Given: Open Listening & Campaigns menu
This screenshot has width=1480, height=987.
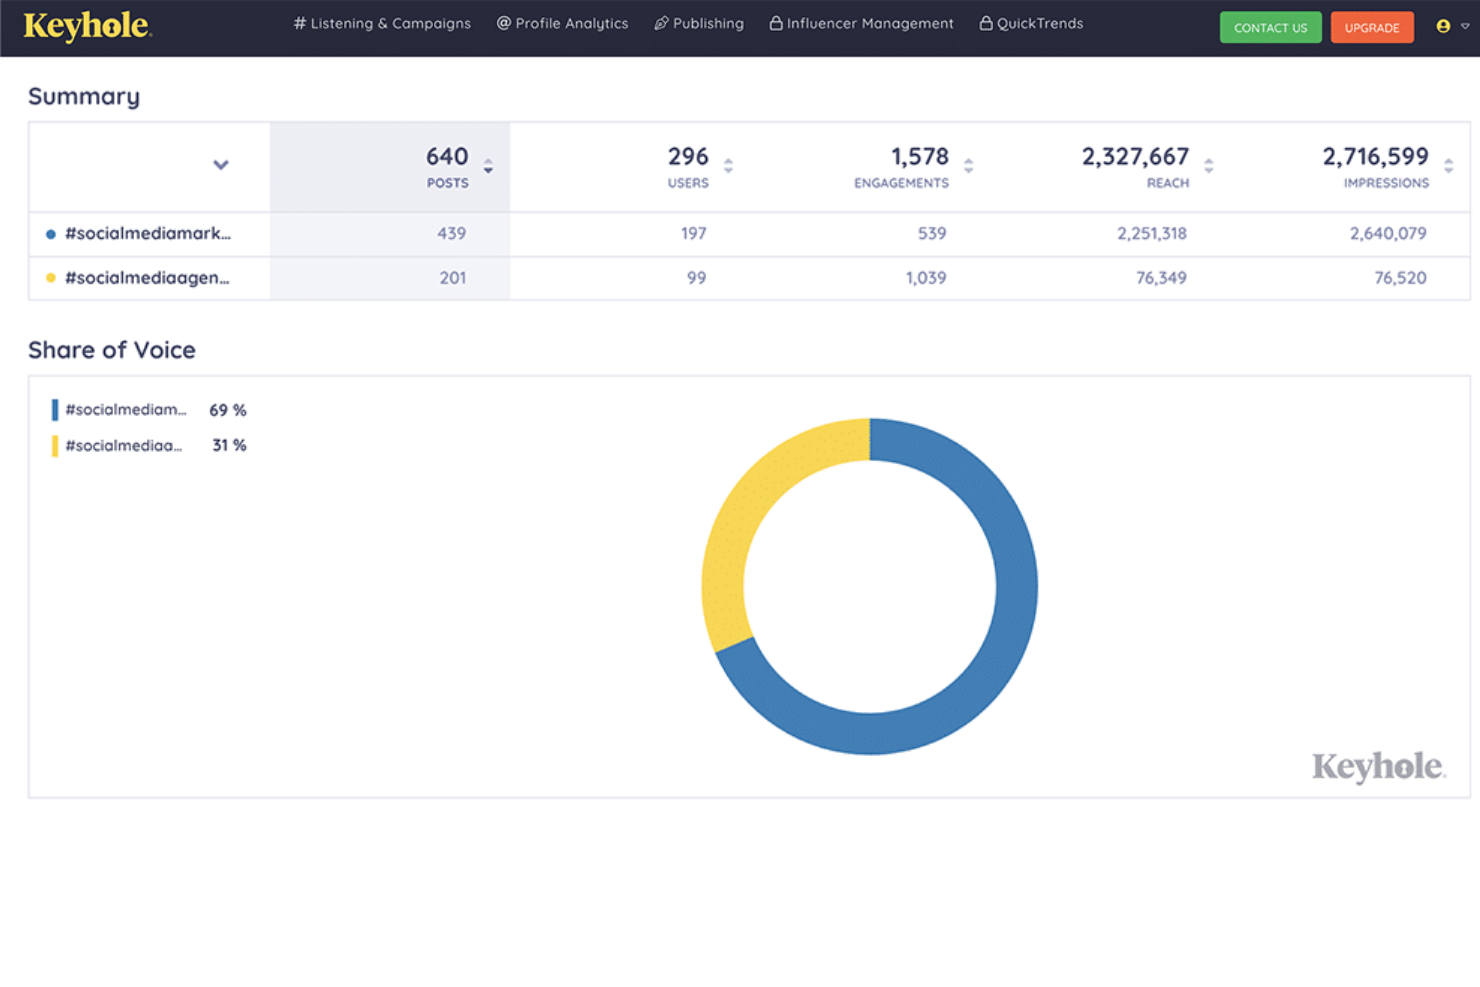Looking at the screenshot, I should (382, 24).
